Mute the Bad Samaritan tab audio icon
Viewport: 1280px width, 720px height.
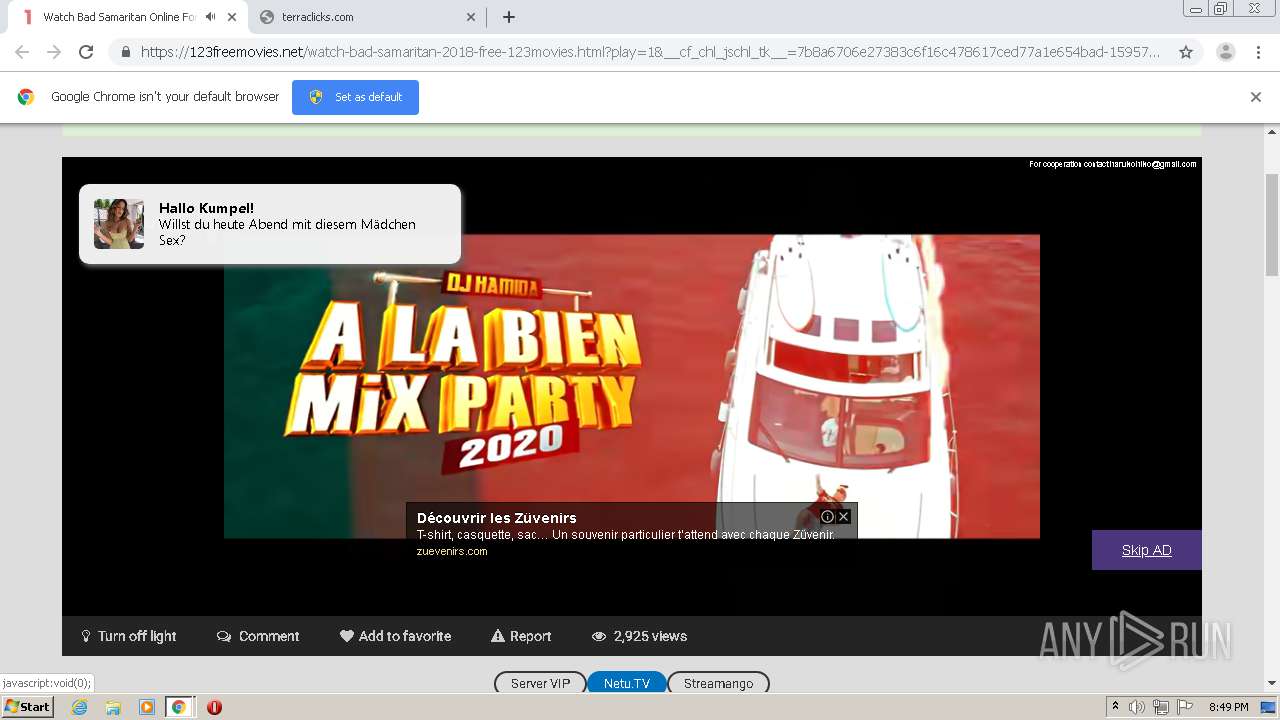point(211,17)
